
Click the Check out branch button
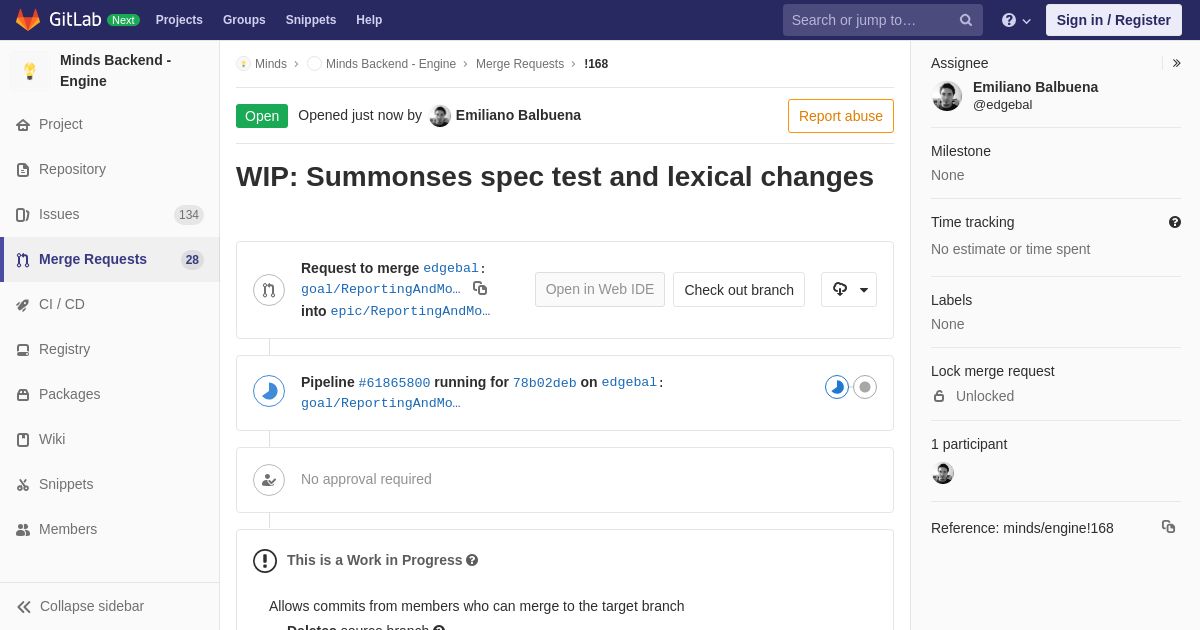click(739, 290)
